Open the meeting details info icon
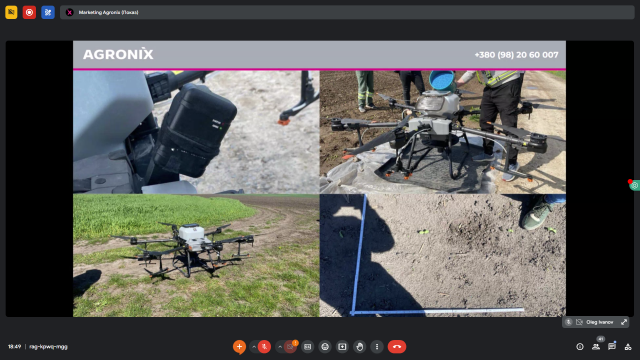The height and width of the screenshot is (360, 640). 580,347
